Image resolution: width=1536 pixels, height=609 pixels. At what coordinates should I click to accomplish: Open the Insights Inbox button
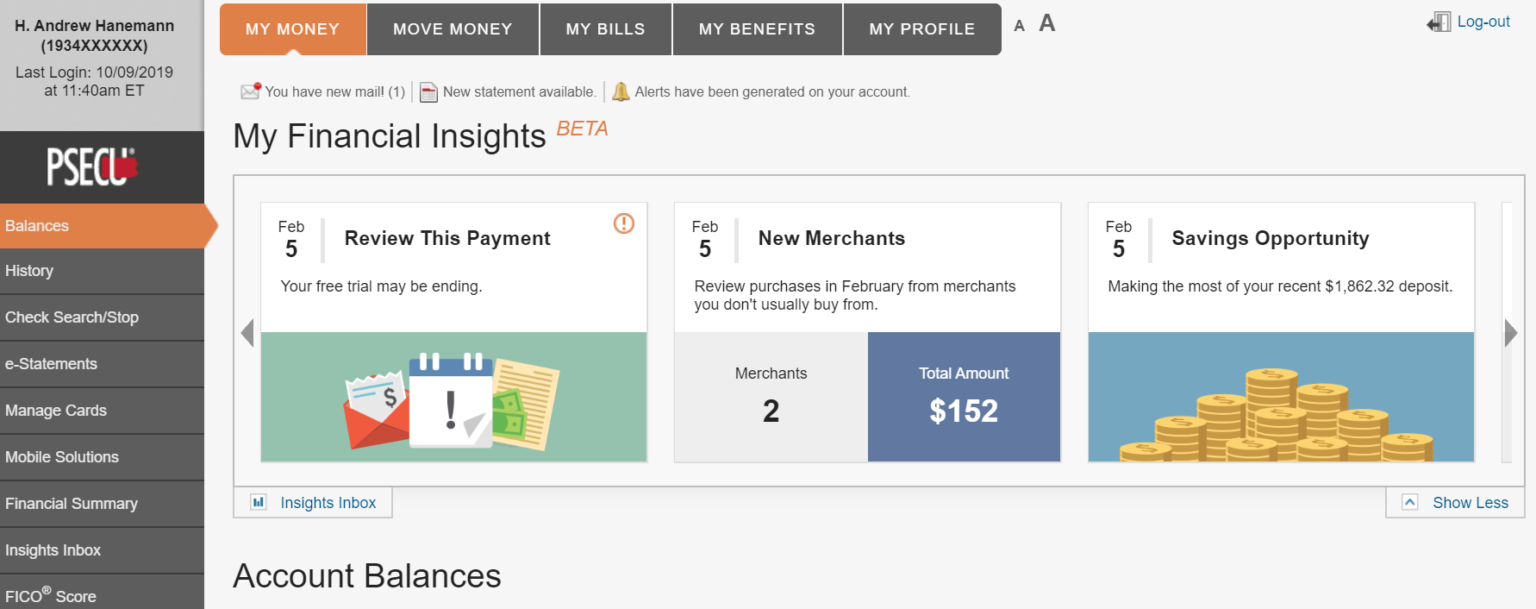click(x=312, y=503)
